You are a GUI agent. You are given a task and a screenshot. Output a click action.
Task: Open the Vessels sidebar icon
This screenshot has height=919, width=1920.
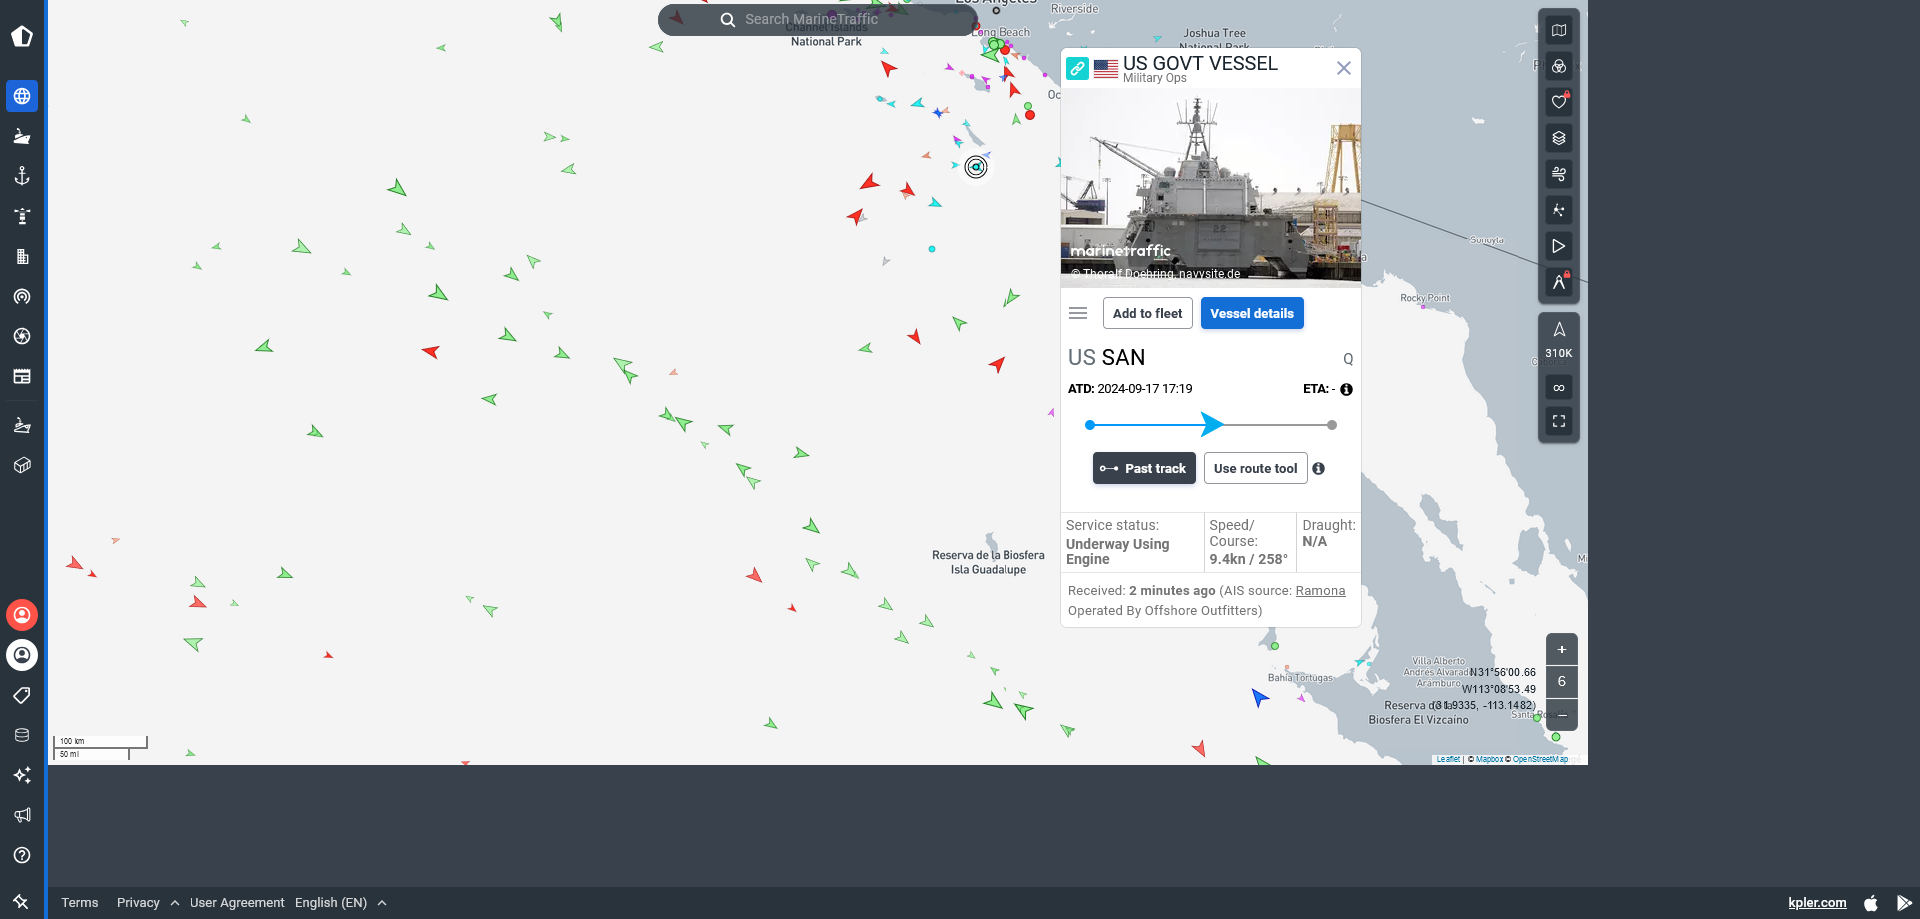[x=22, y=136]
